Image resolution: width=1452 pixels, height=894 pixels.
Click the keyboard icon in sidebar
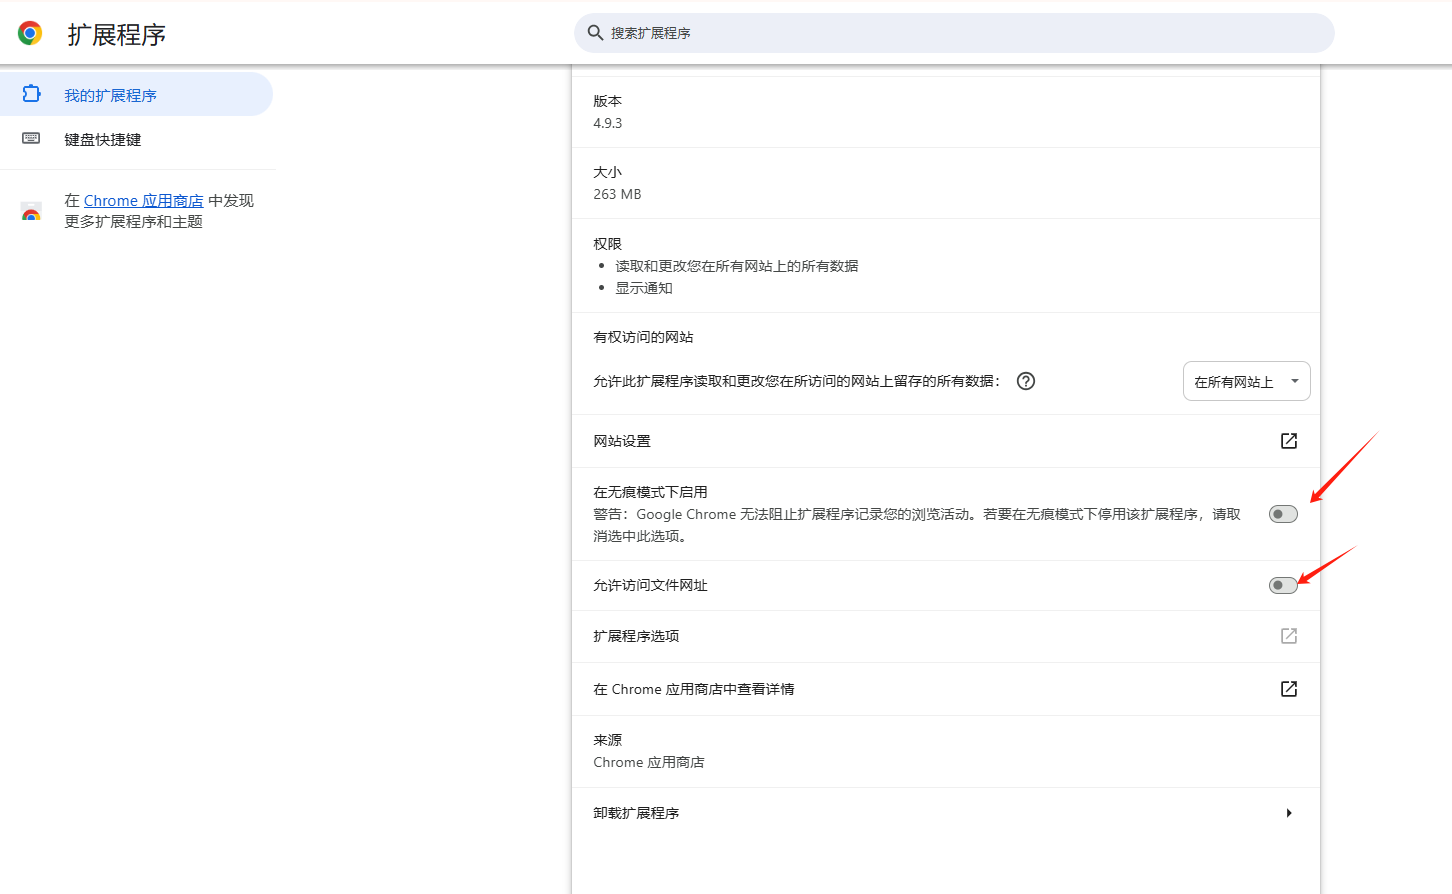(x=31, y=138)
